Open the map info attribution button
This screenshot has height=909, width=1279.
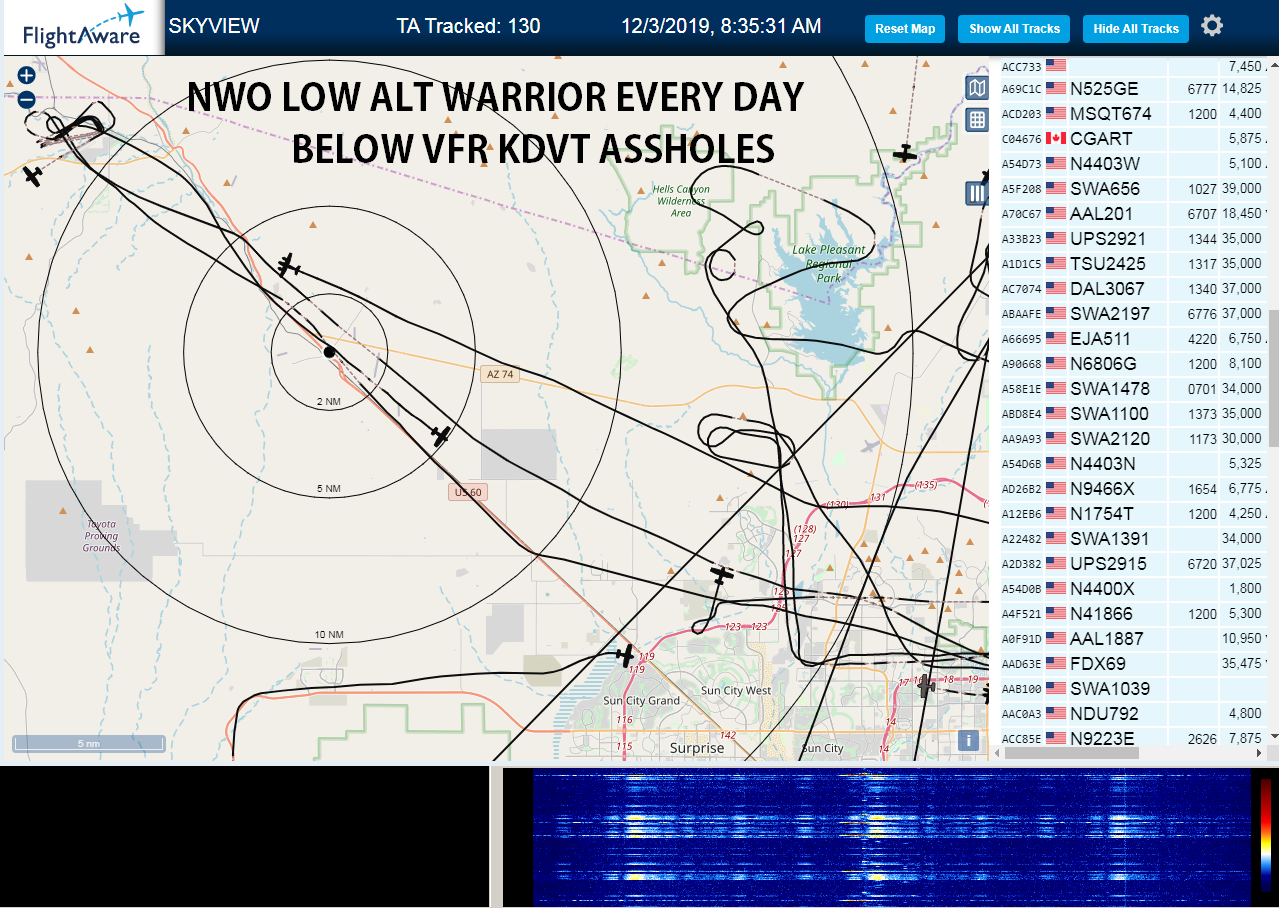[x=967, y=740]
